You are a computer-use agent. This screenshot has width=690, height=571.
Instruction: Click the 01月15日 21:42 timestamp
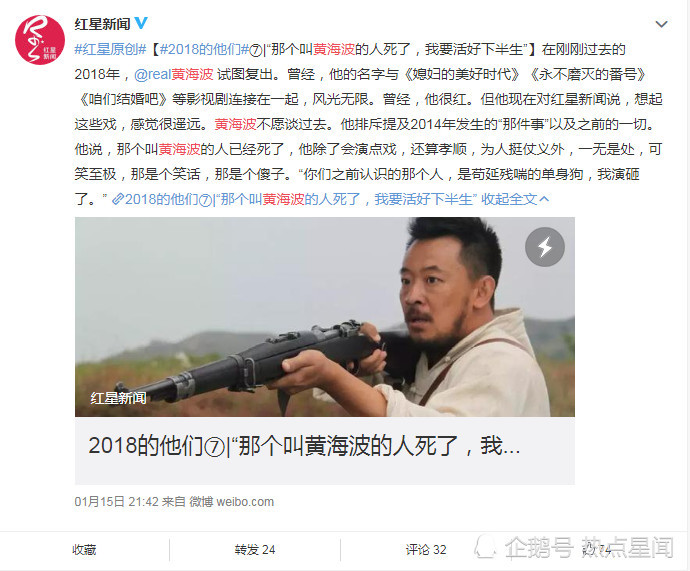116,501
